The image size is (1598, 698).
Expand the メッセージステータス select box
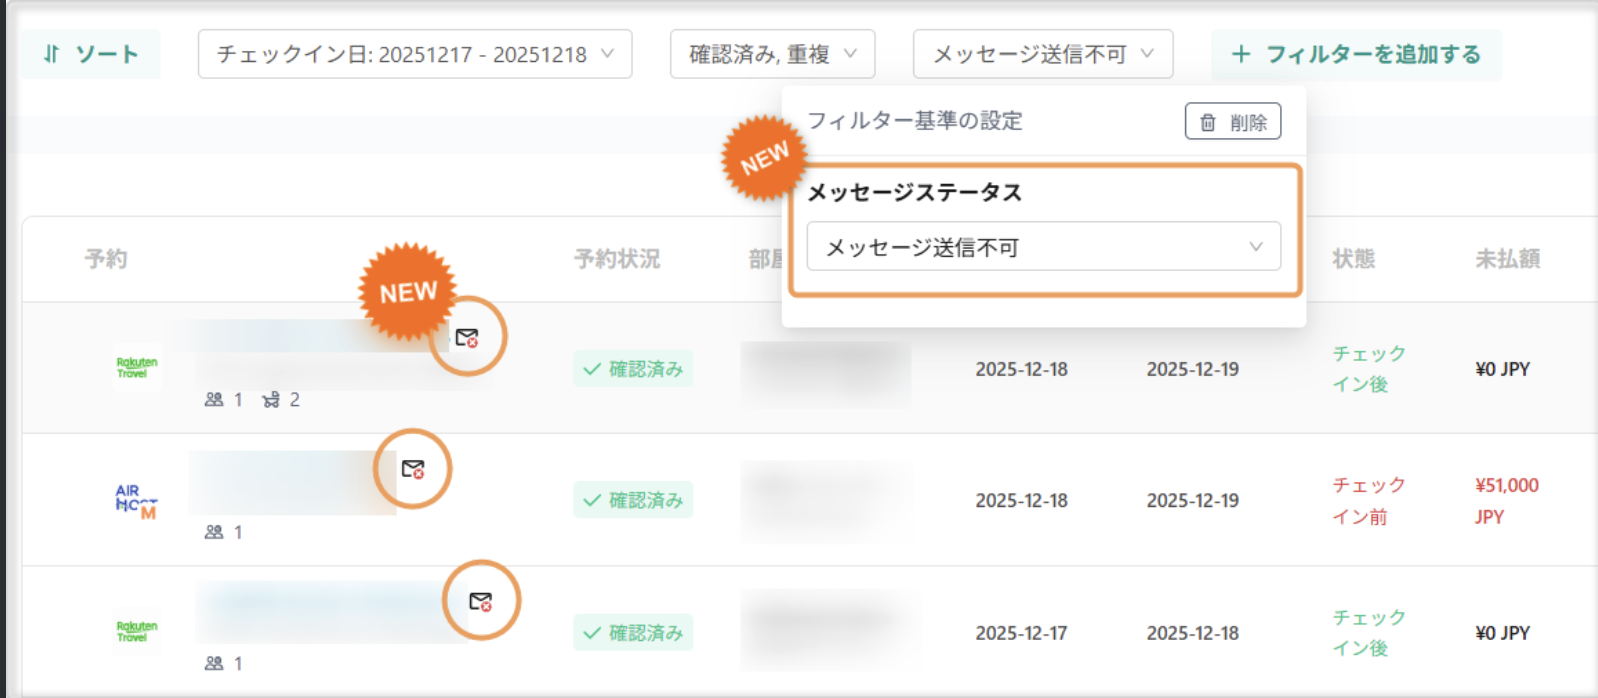pos(1043,247)
